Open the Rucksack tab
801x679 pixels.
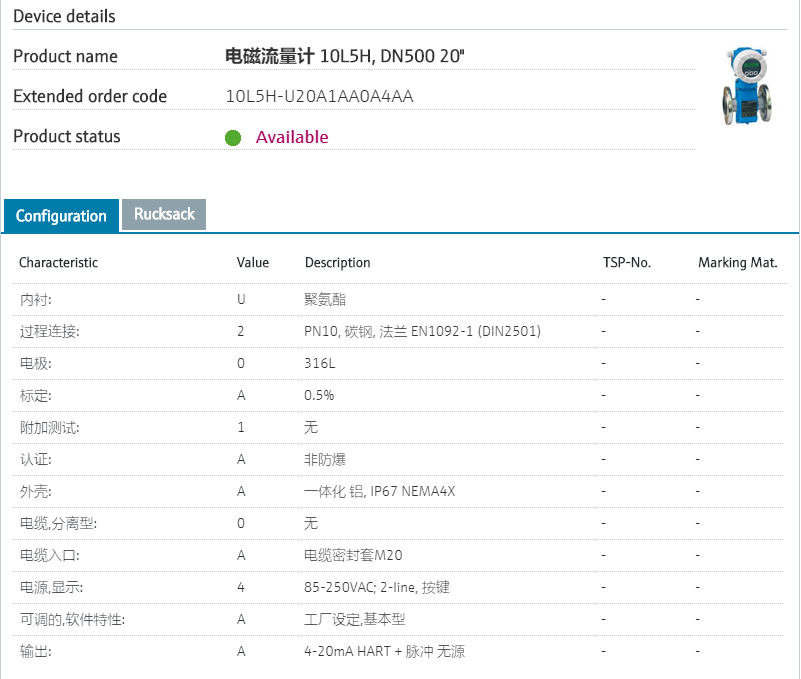point(164,214)
